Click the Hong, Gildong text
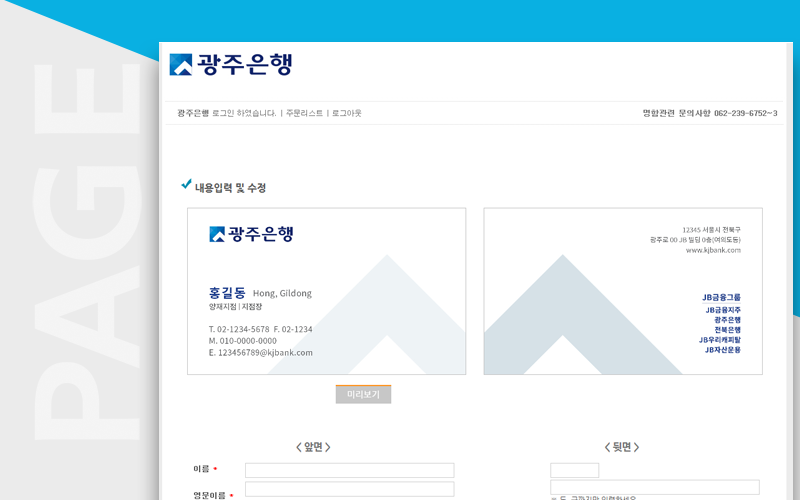 (x=282, y=293)
